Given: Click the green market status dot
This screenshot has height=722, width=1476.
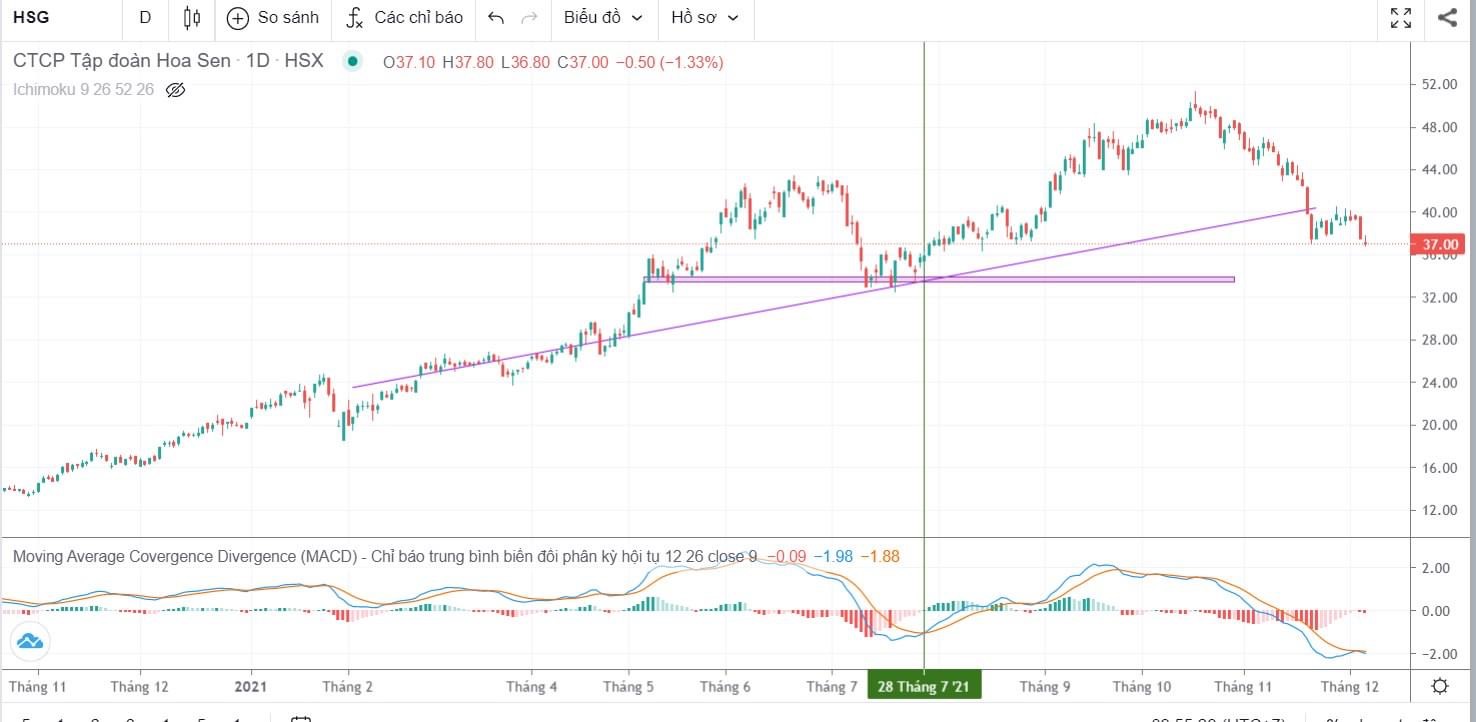Looking at the screenshot, I should click(x=352, y=62).
